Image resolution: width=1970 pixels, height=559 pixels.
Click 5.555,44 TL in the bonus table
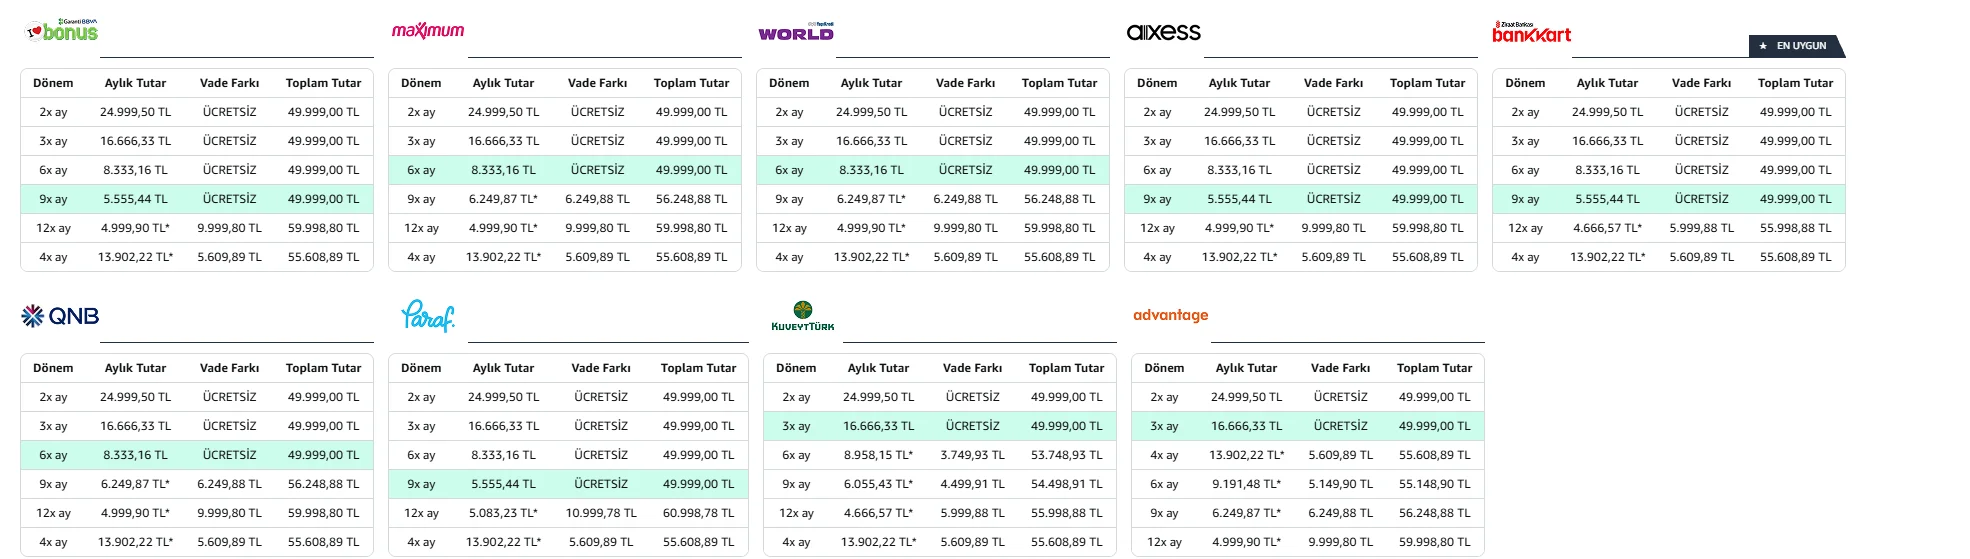pos(135,199)
